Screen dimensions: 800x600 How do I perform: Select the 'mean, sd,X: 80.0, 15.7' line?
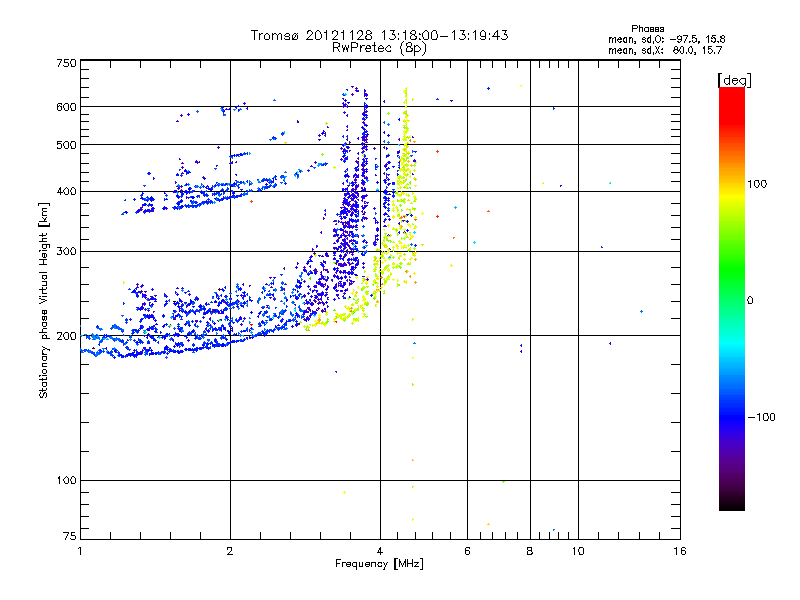665,50
